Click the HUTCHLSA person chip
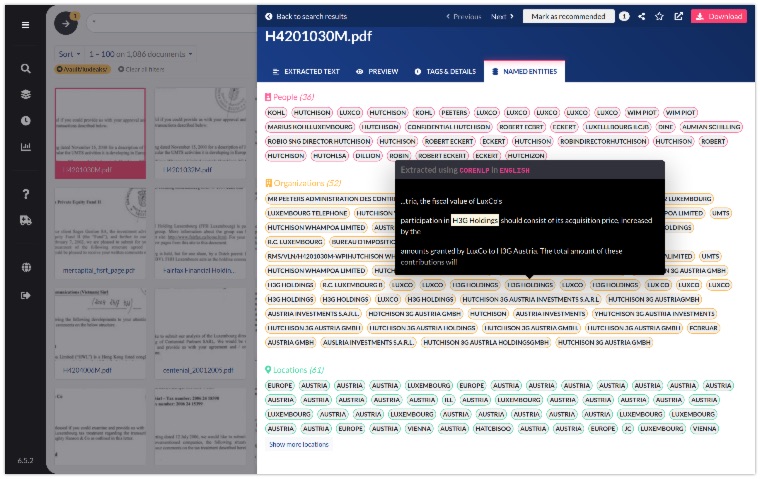Screen dimensions: 760x479 pos(330,156)
